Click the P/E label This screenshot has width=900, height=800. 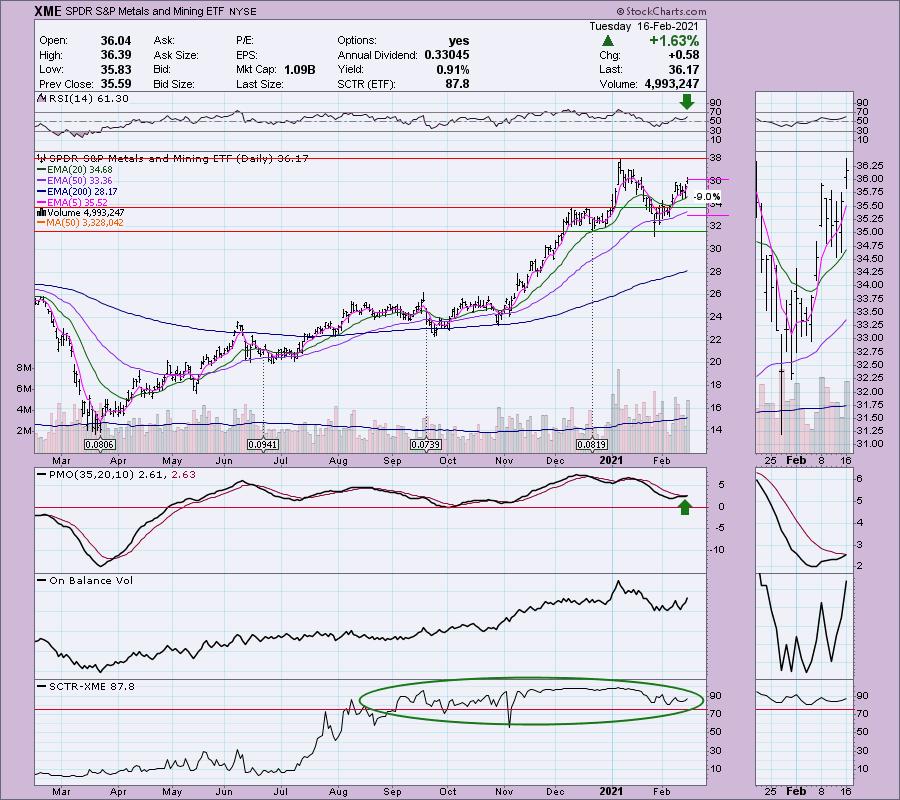[x=244, y=41]
